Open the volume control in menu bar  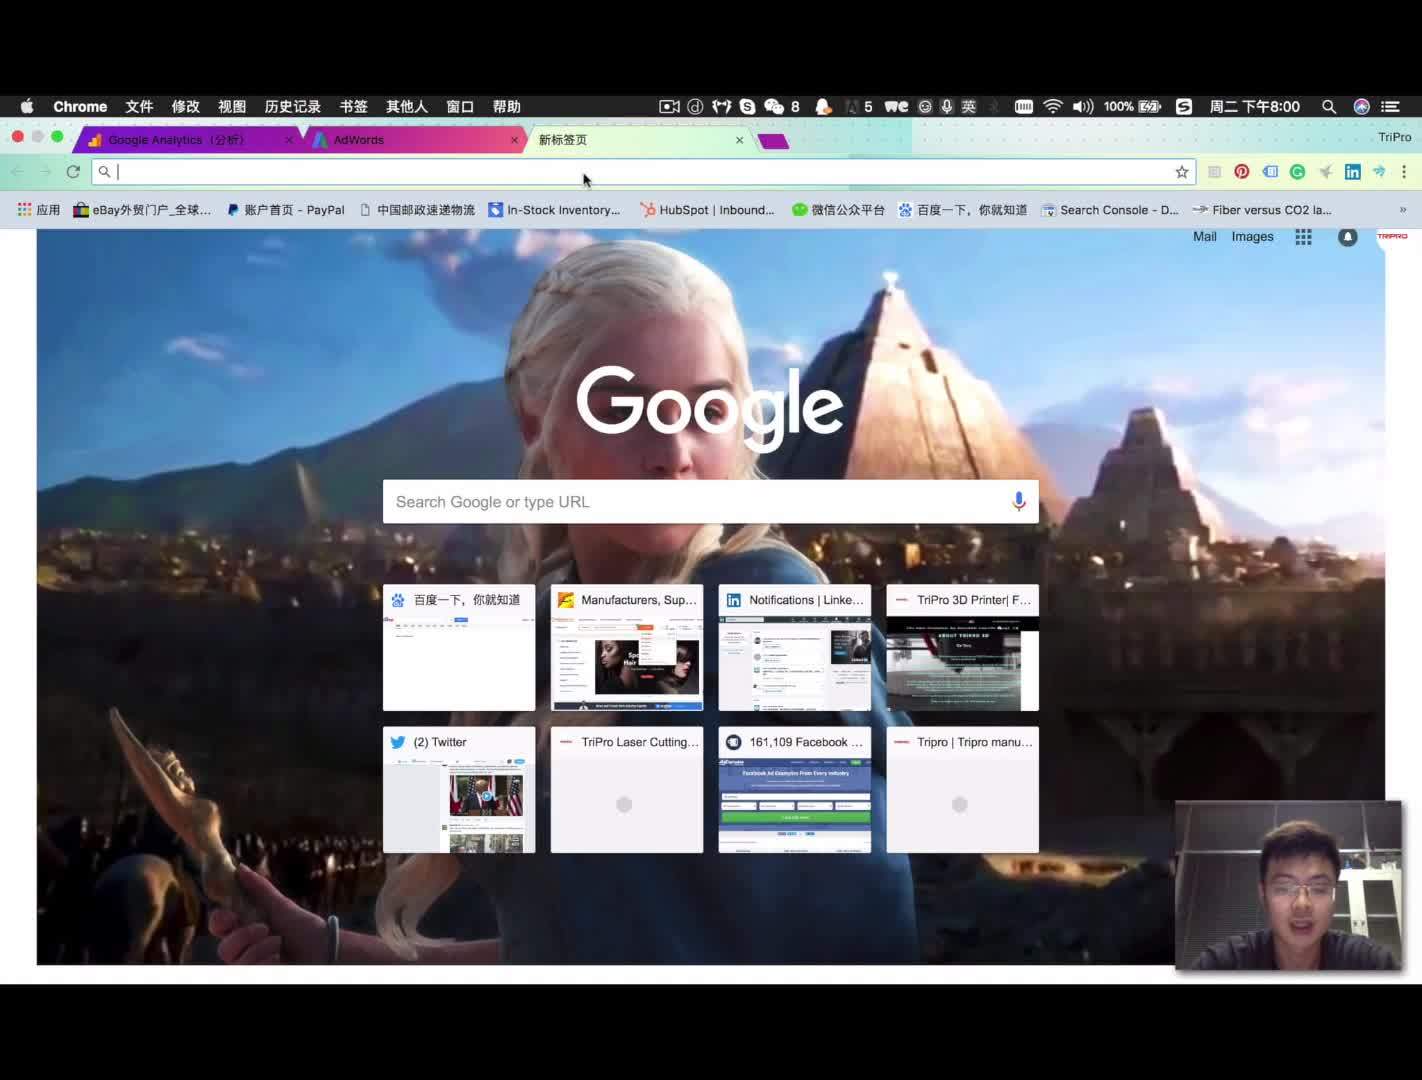(1082, 107)
